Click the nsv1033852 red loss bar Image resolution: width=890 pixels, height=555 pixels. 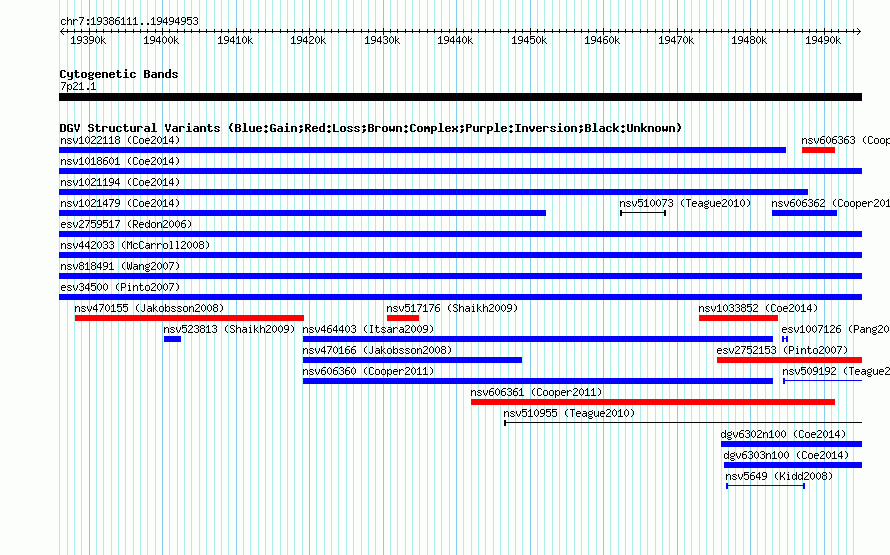click(738, 318)
